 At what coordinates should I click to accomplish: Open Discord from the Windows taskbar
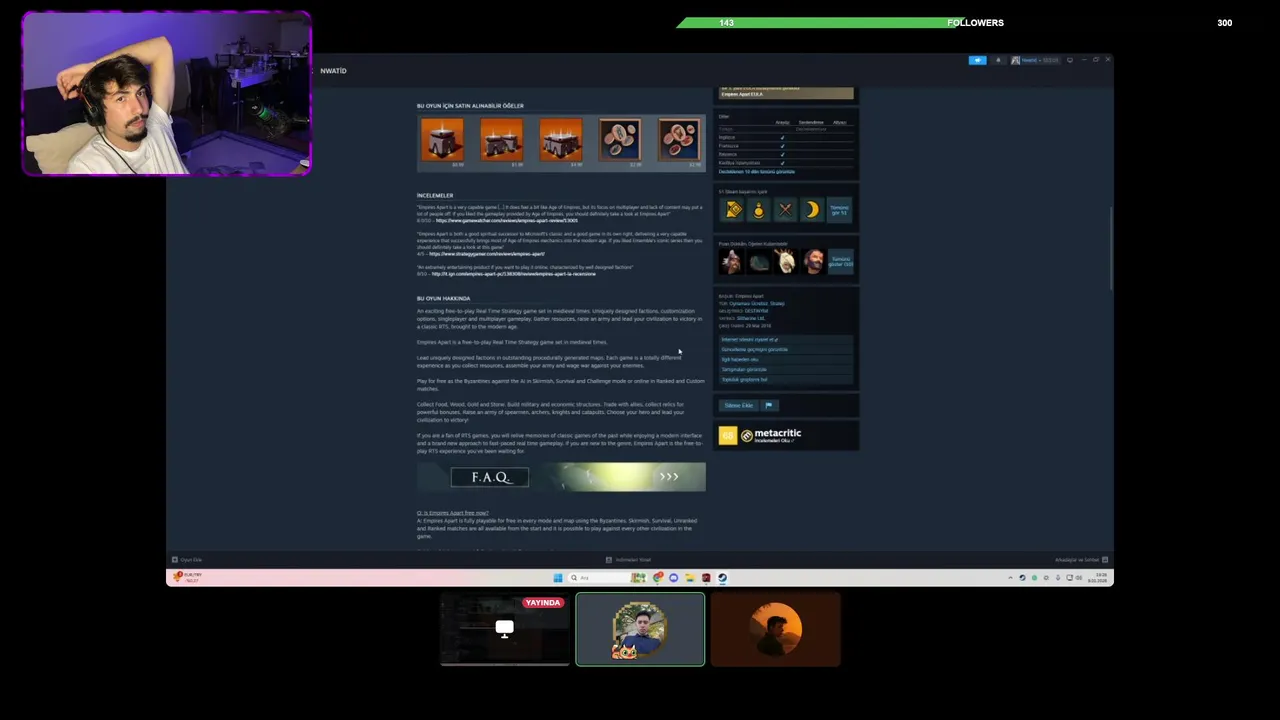click(673, 578)
